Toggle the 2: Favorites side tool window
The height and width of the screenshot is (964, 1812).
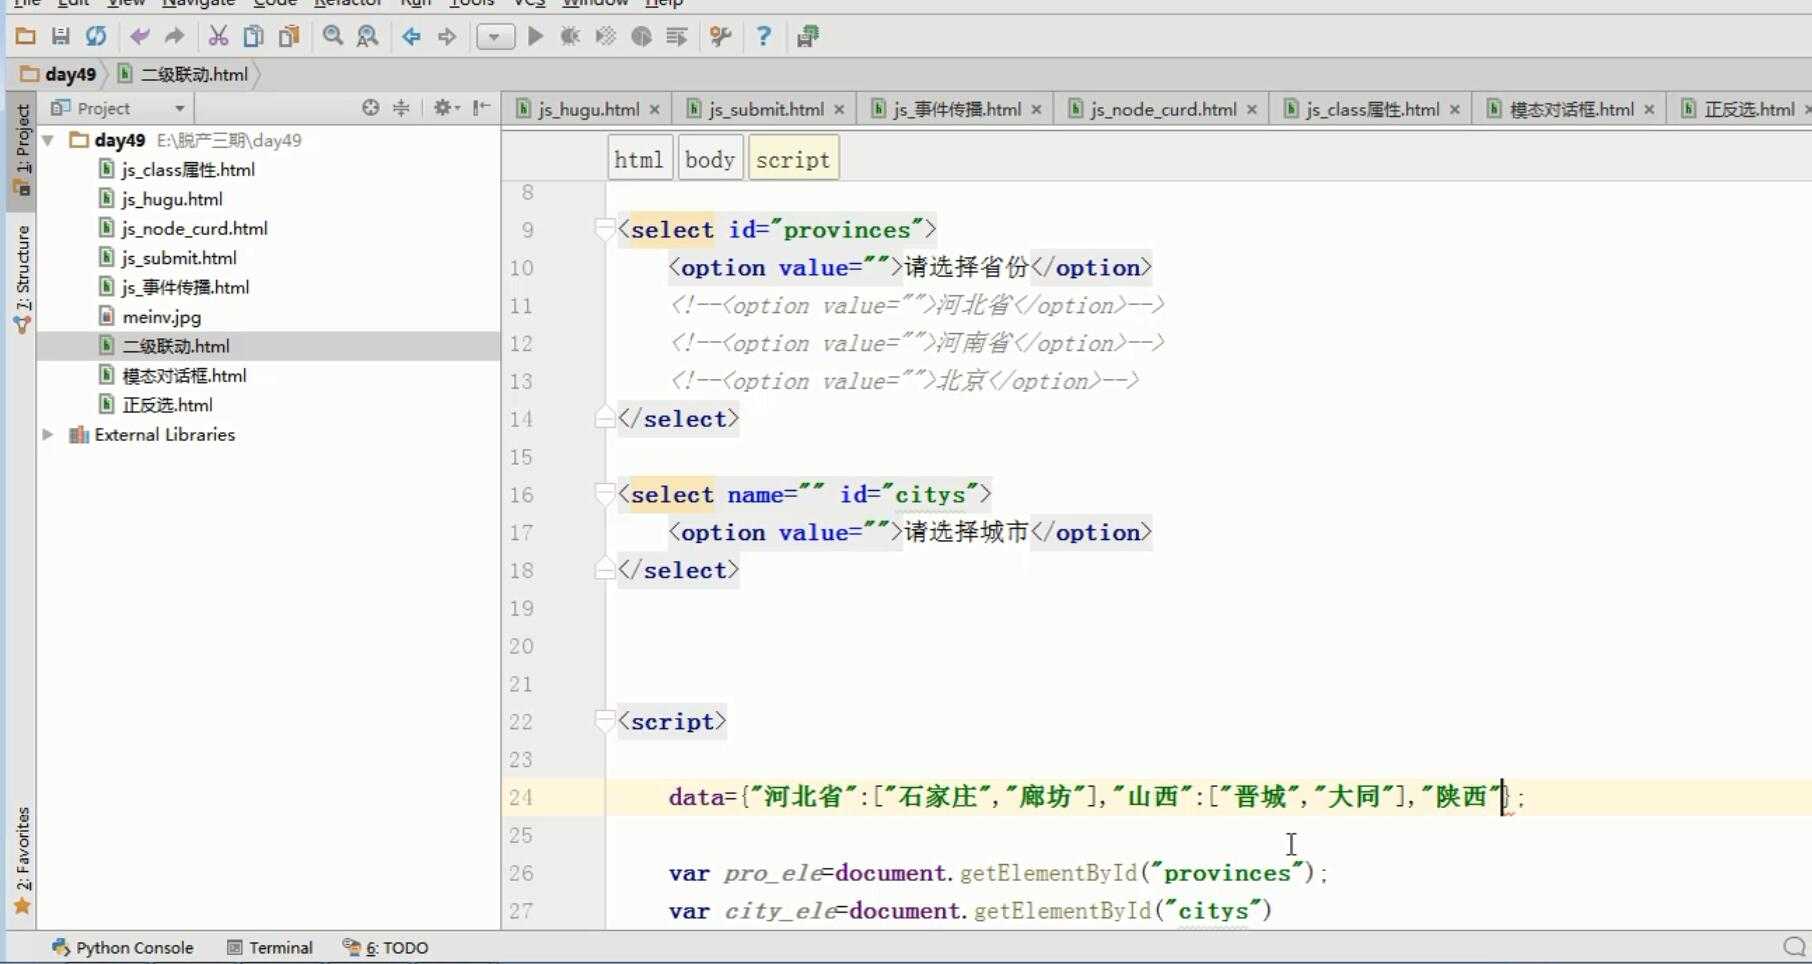[22, 860]
